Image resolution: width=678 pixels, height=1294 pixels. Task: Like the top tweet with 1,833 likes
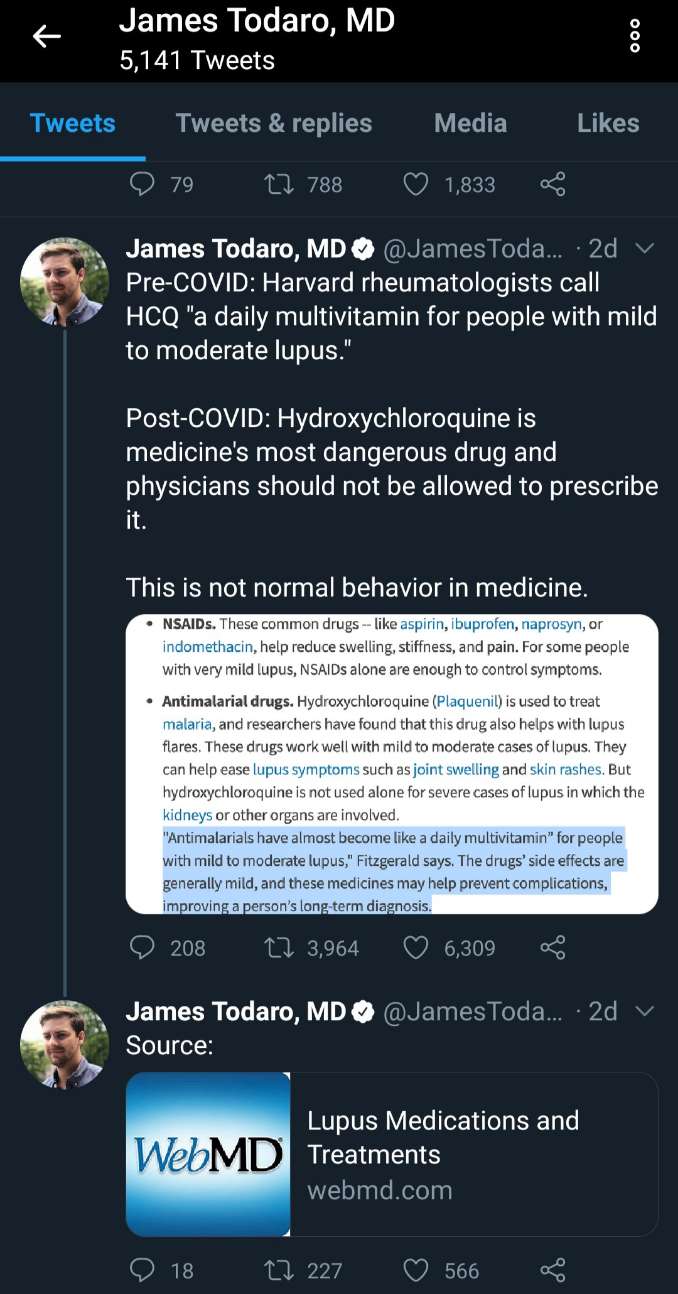coord(415,184)
